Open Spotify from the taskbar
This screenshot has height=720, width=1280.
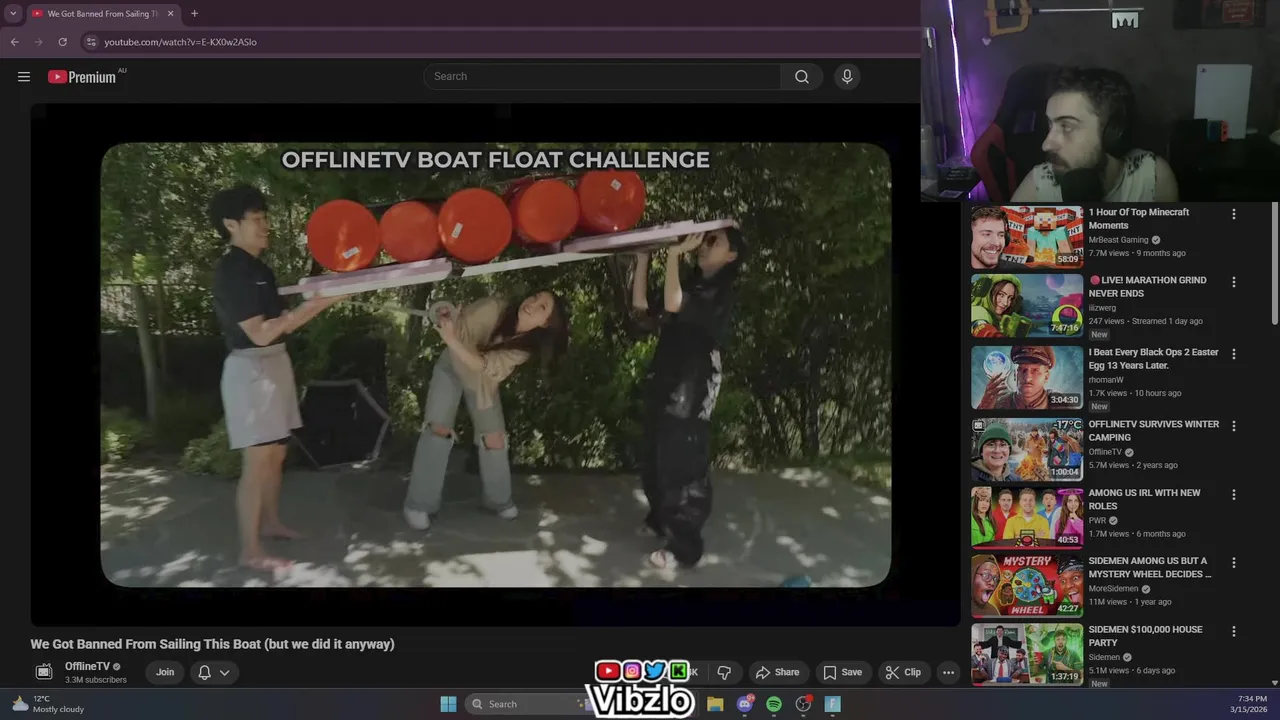774,704
